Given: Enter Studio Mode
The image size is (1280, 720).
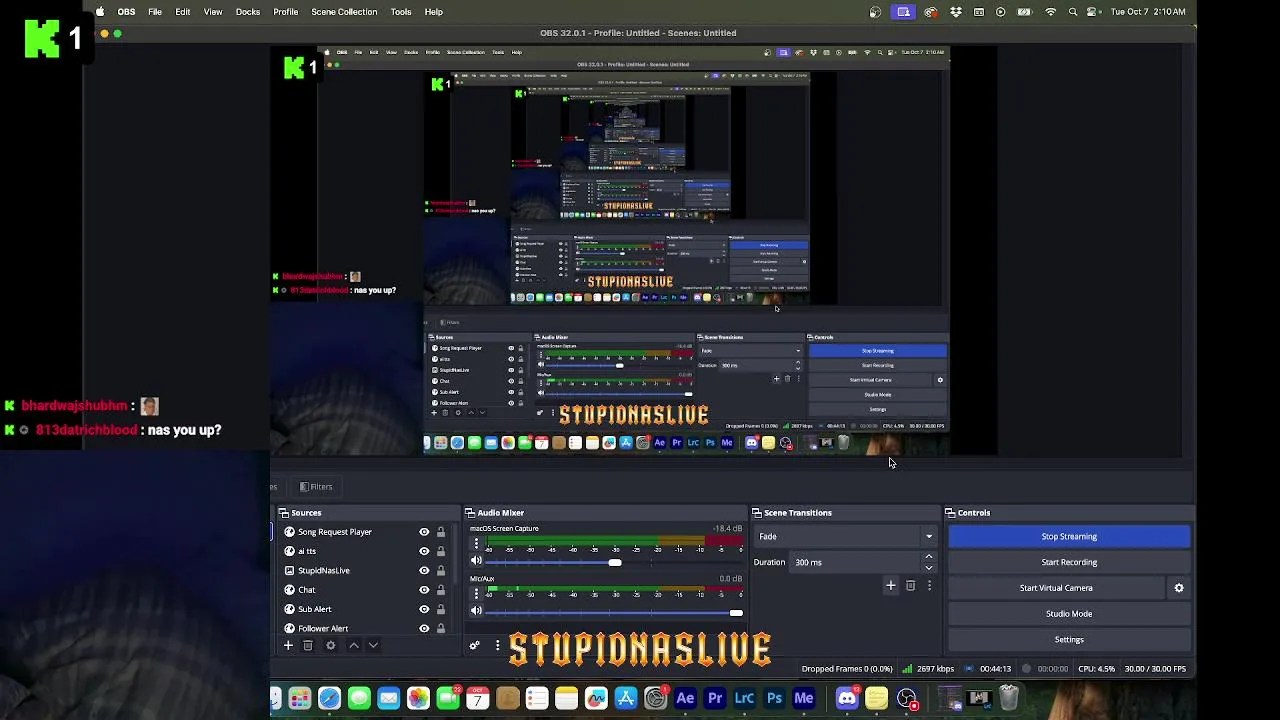Looking at the screenshot, I should (1069, 614).
